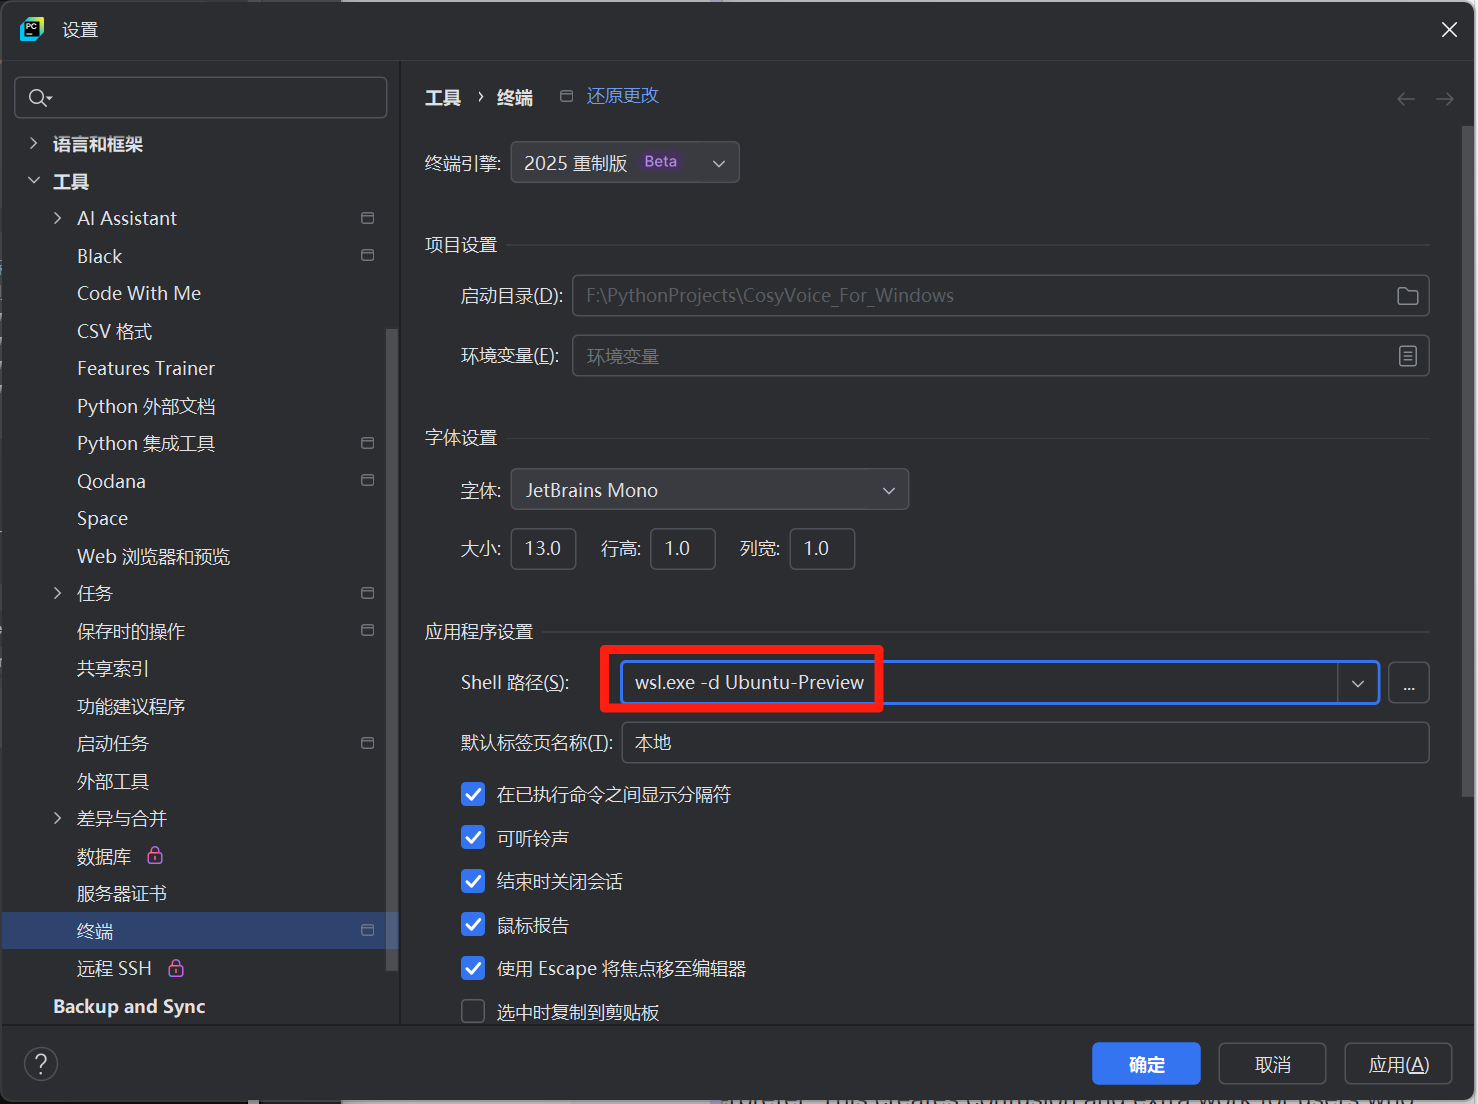
Task: Click the search magnifier icon in settings search
Action: click(40, 97)
